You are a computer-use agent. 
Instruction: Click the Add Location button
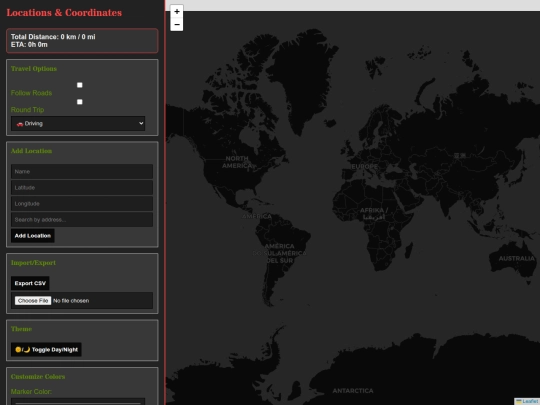(x=33, y=236)
